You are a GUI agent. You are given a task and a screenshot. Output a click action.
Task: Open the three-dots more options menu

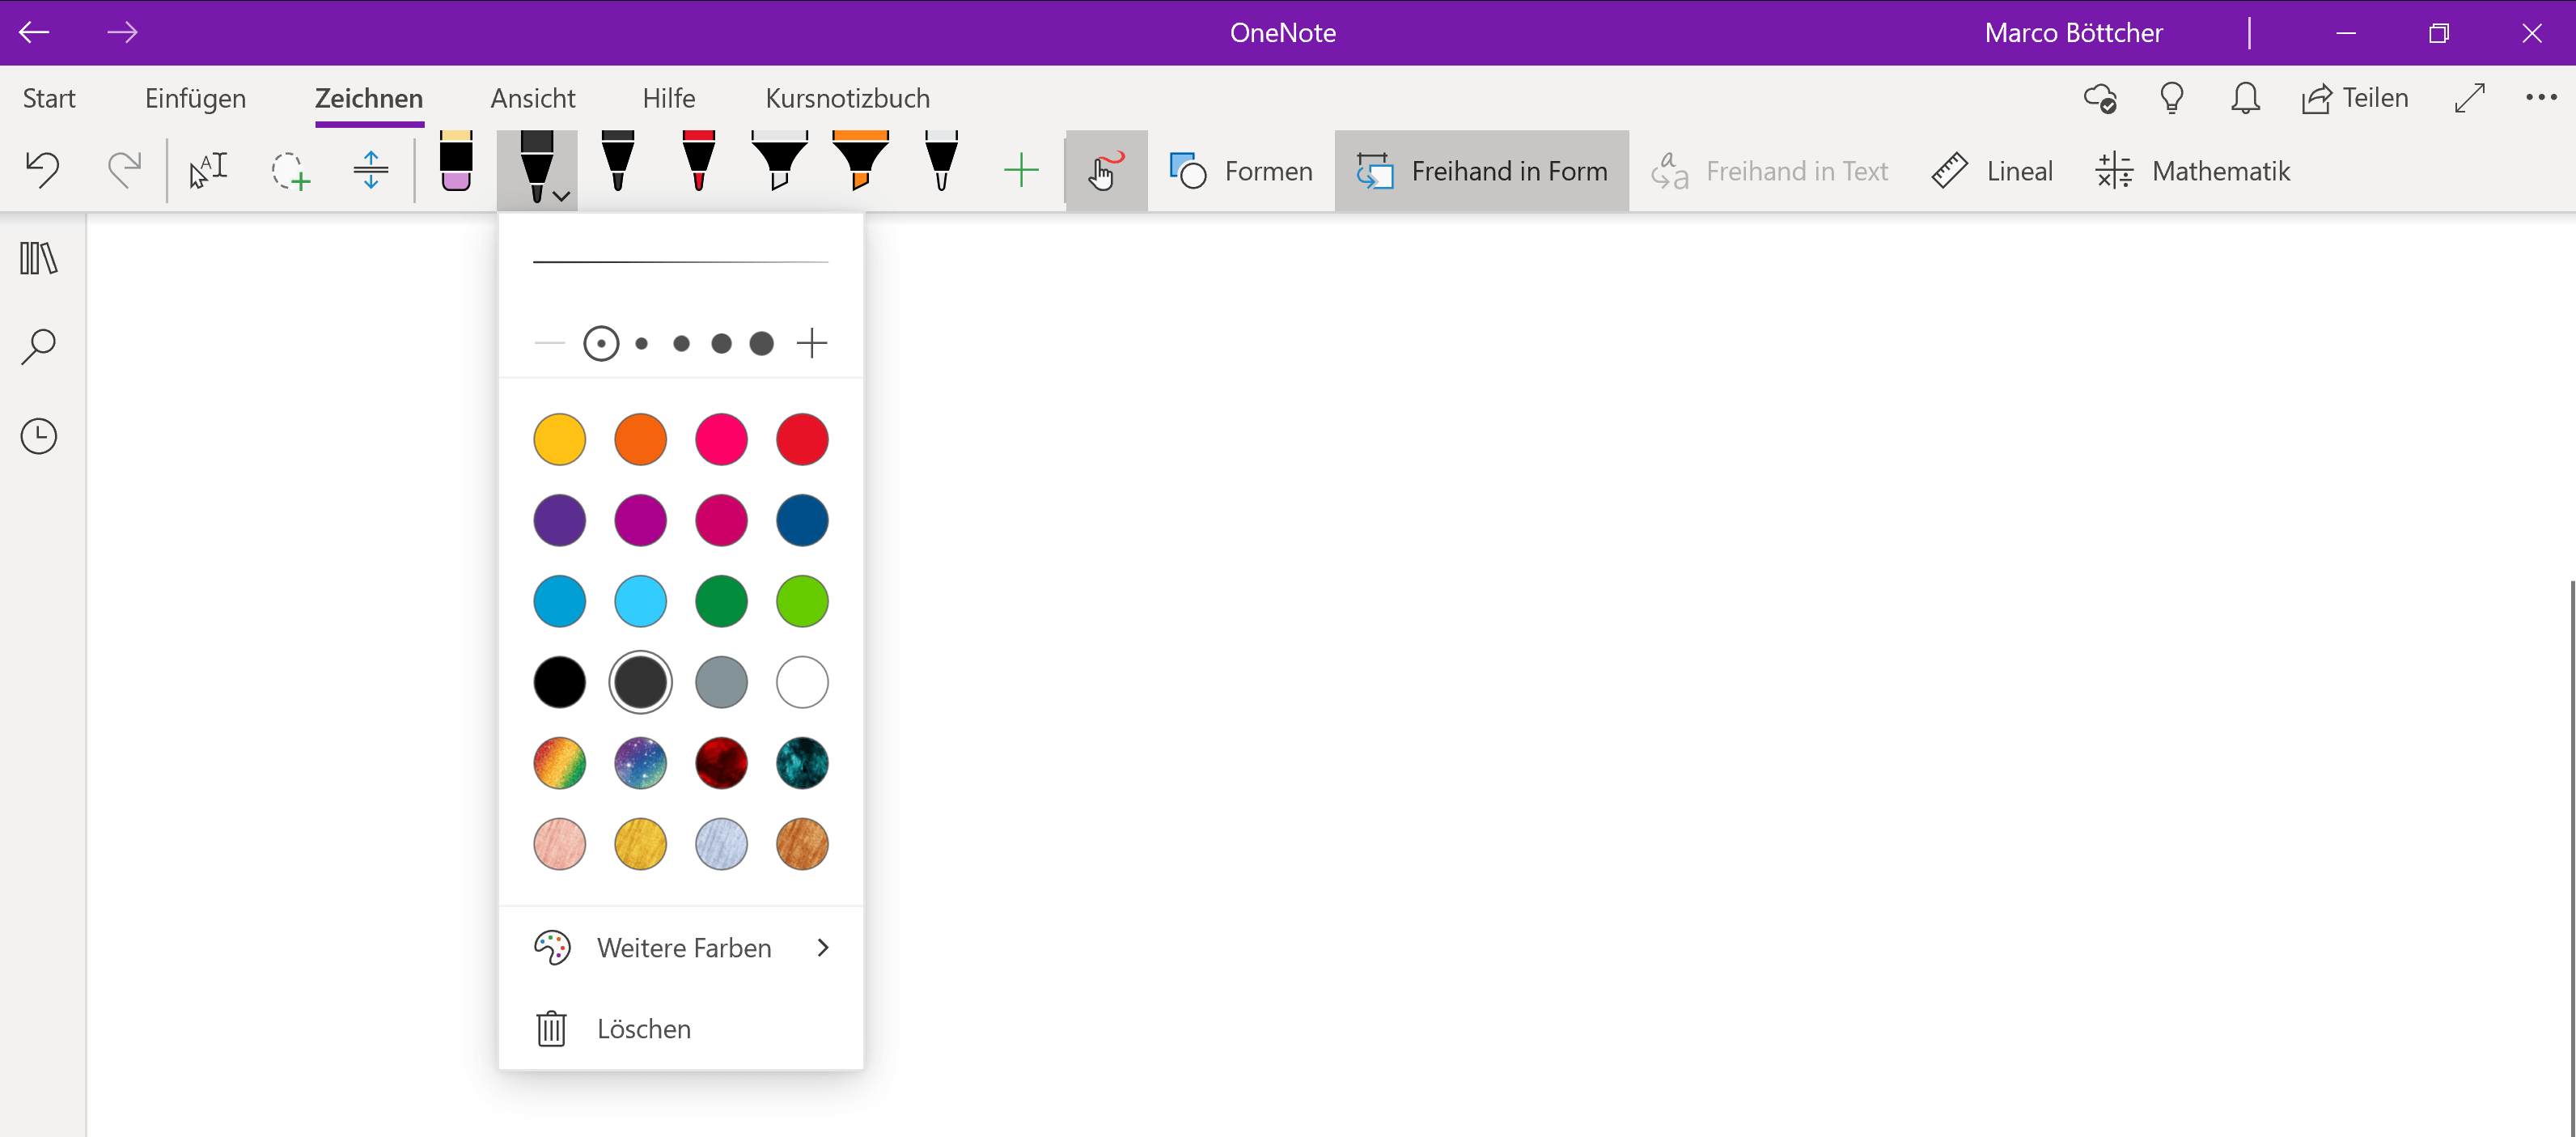pos(2540,98)
